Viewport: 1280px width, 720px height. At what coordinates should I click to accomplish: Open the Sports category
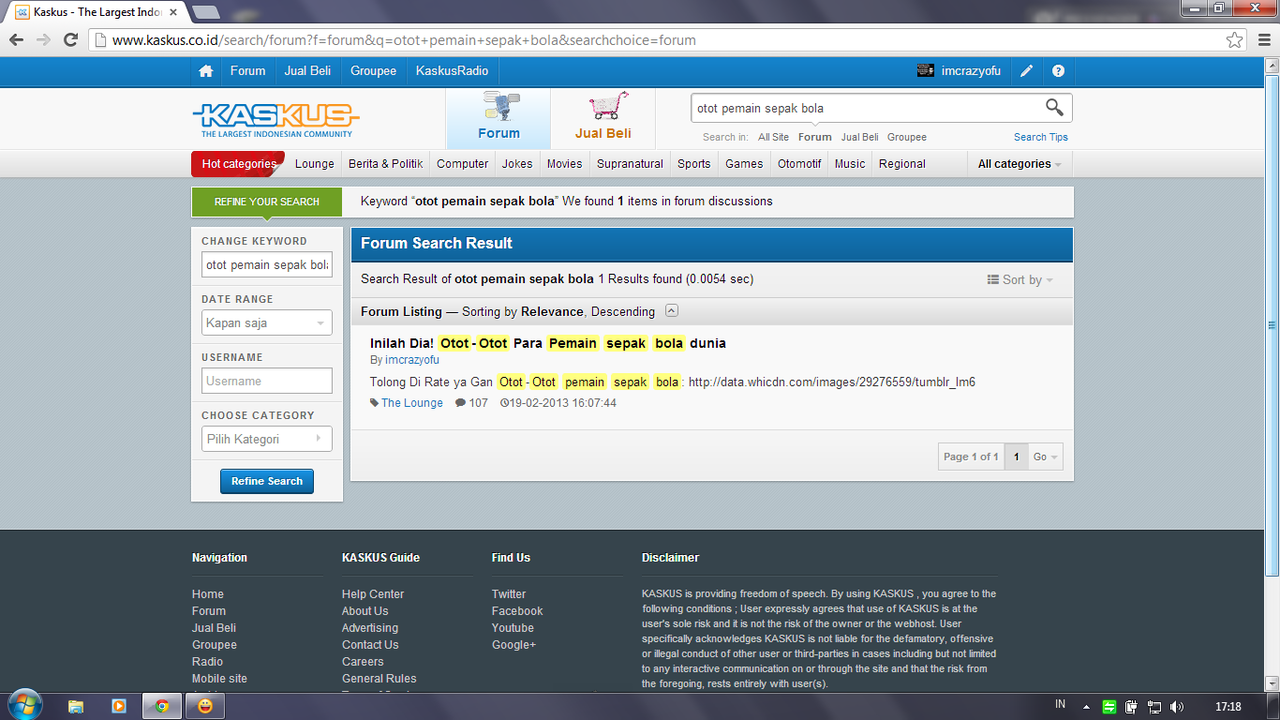[694, 164]
